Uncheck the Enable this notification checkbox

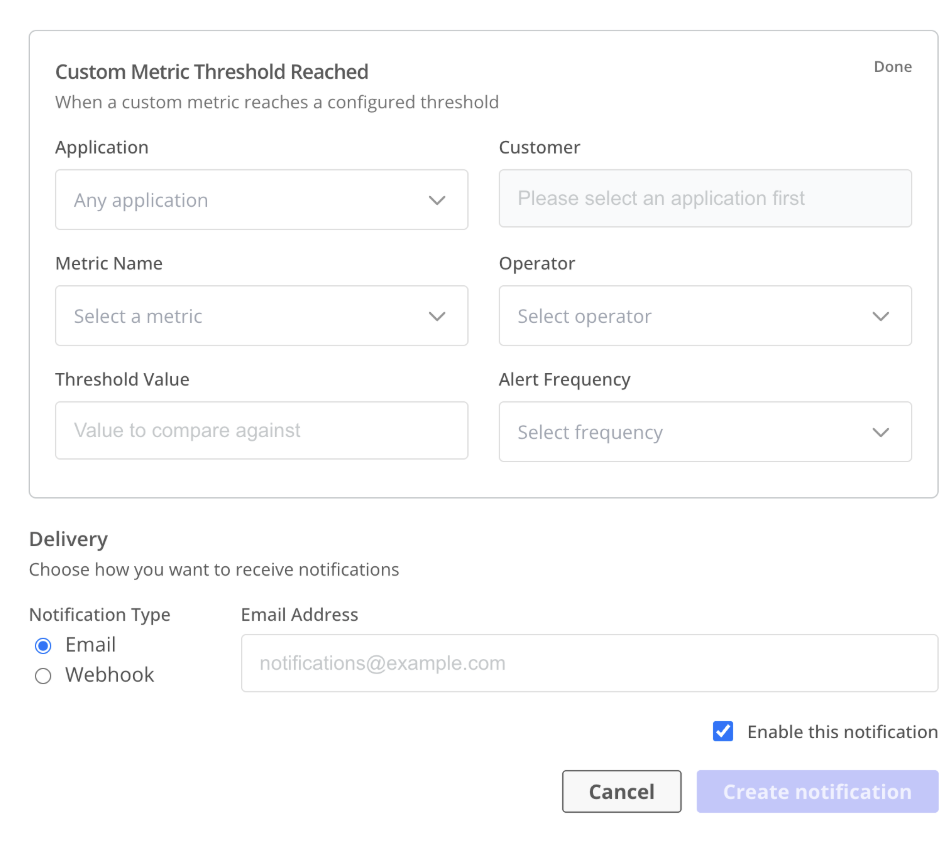pos(723,731)
